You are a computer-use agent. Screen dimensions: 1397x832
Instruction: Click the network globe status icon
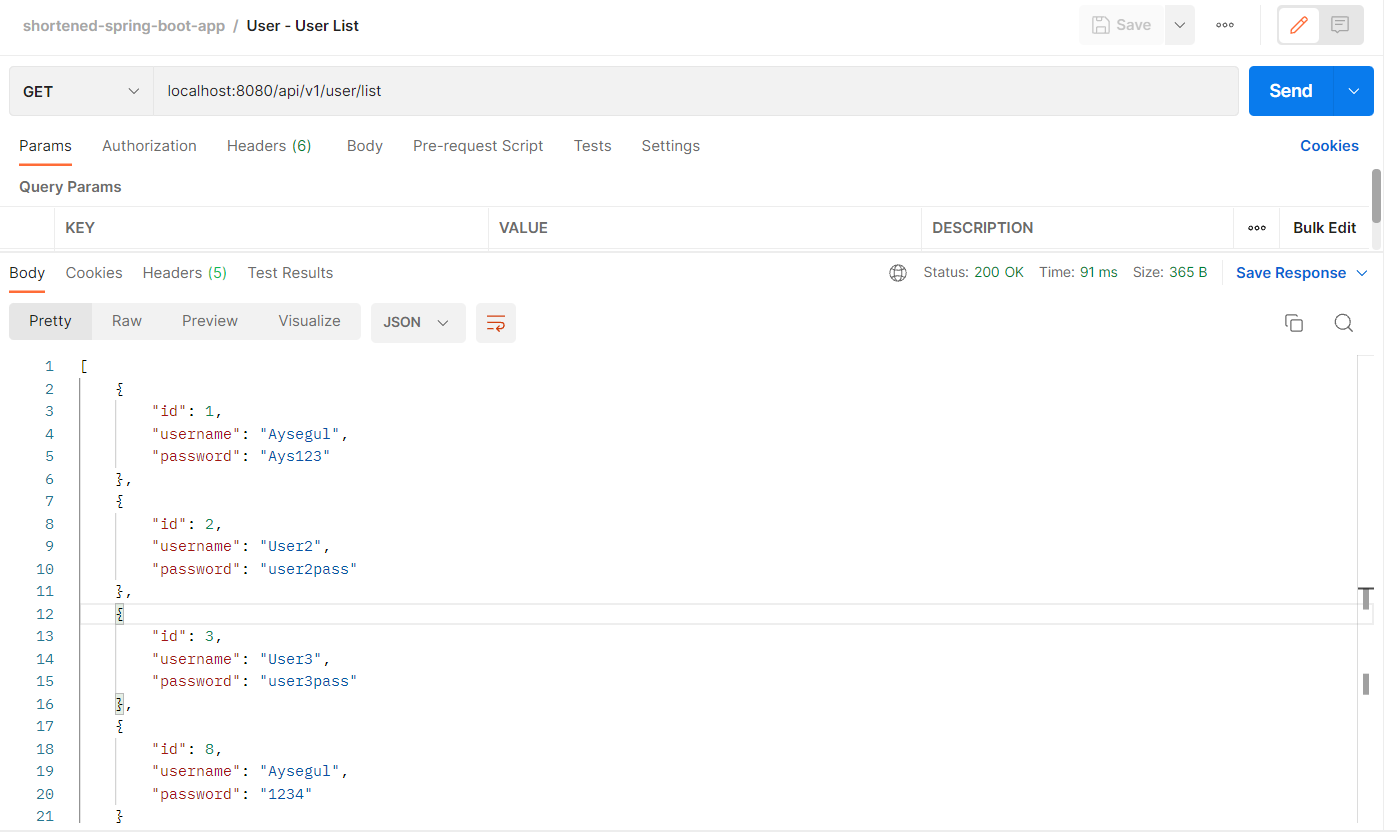[897, 272]
